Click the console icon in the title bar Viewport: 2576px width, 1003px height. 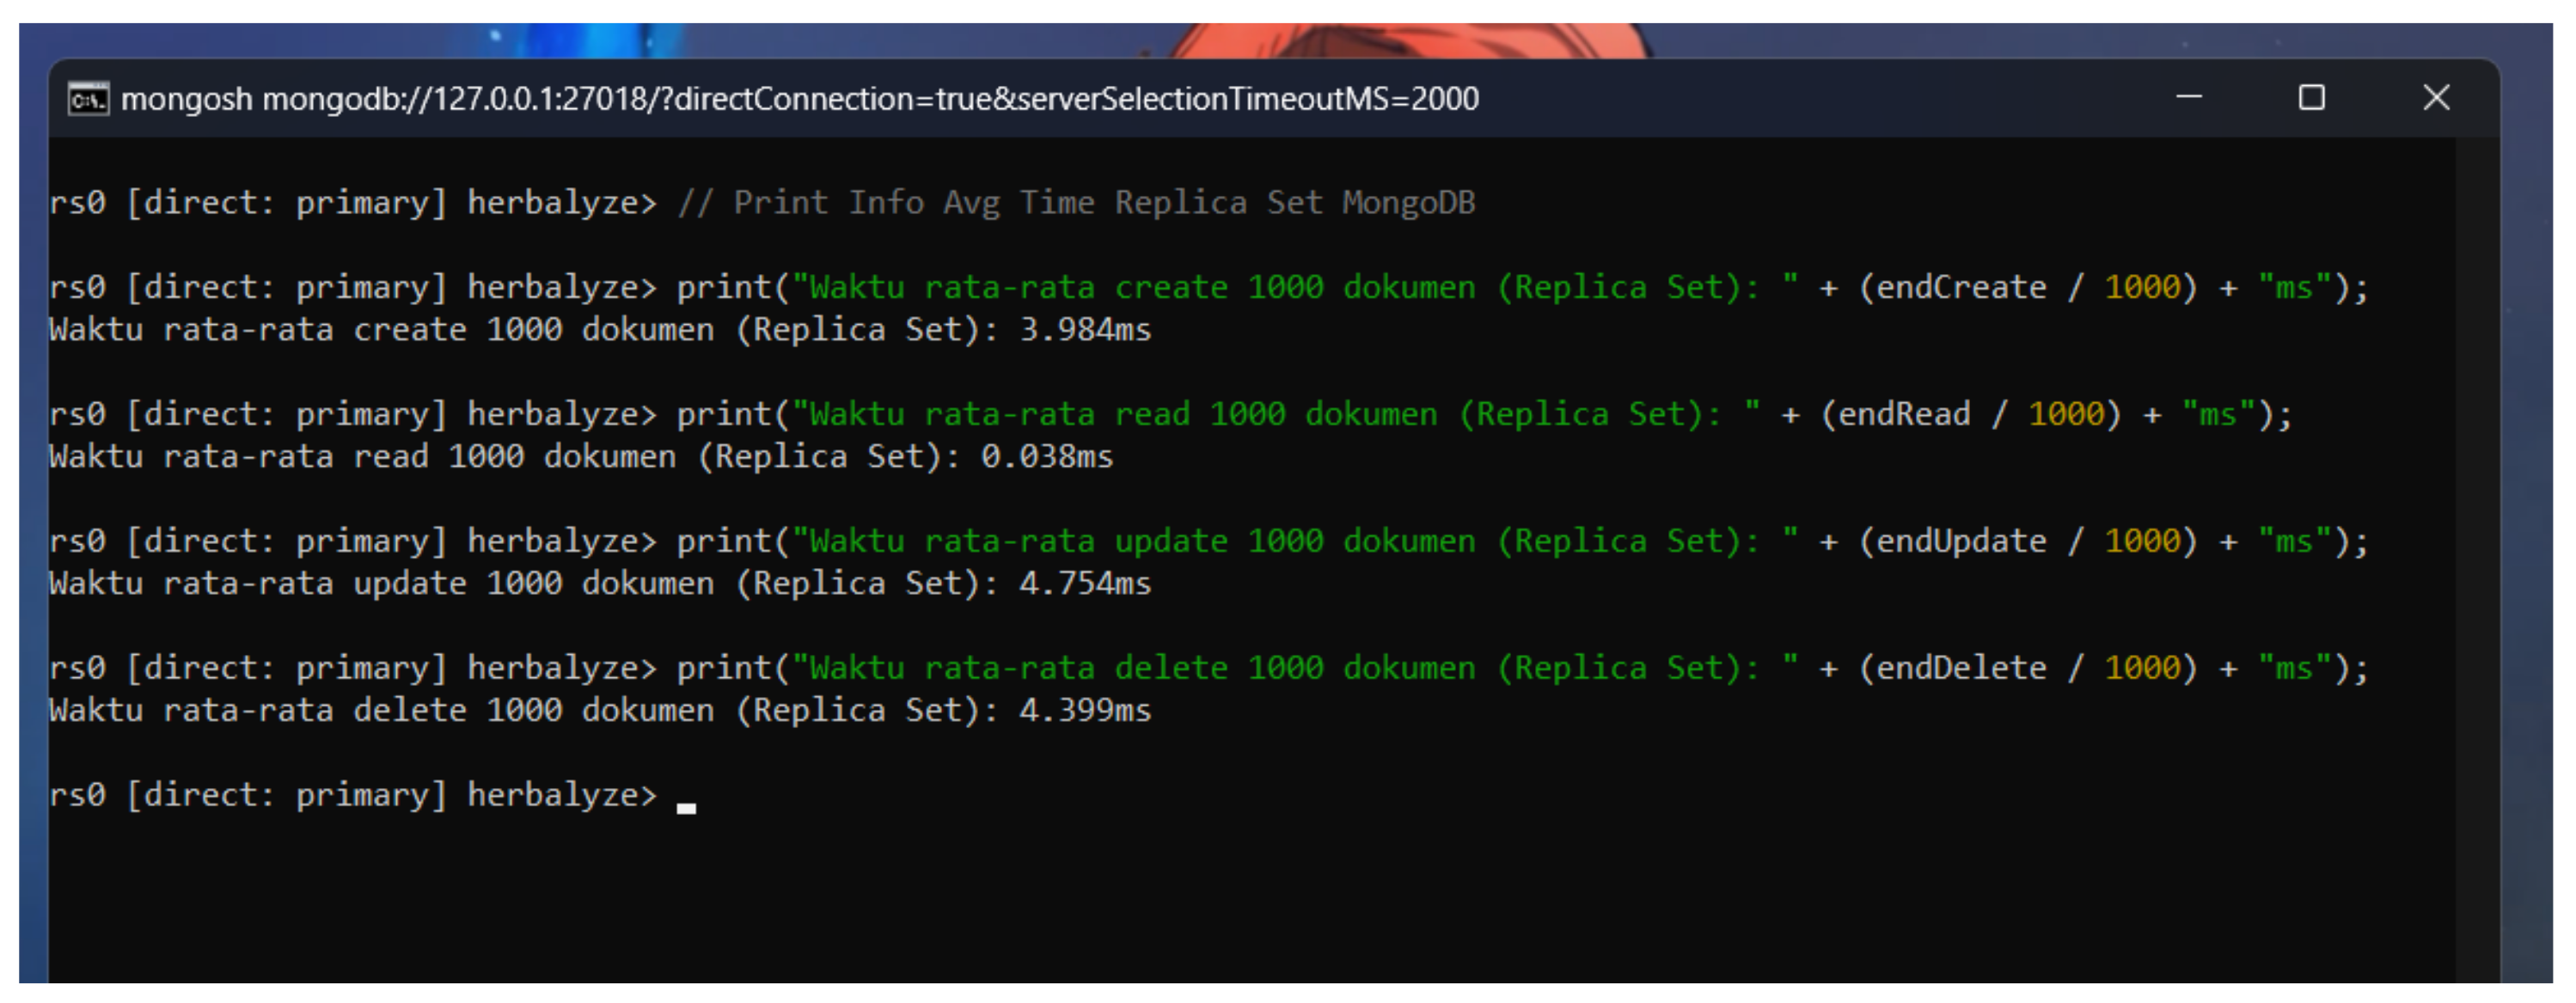point(88,99)
